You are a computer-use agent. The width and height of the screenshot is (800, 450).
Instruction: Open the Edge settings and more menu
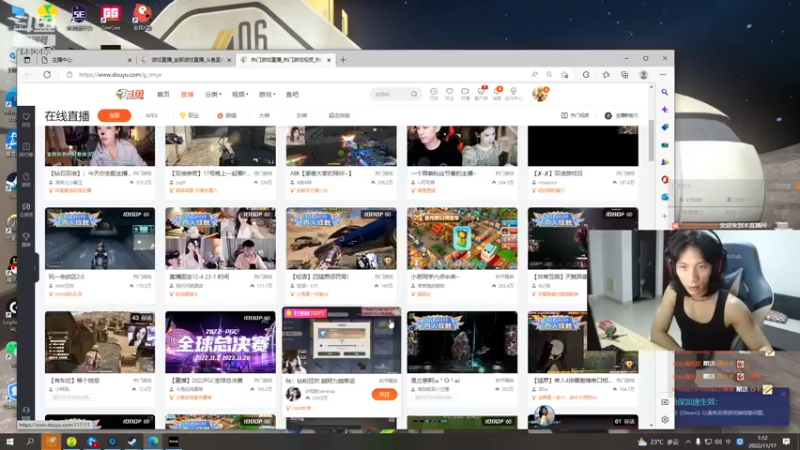663,74
